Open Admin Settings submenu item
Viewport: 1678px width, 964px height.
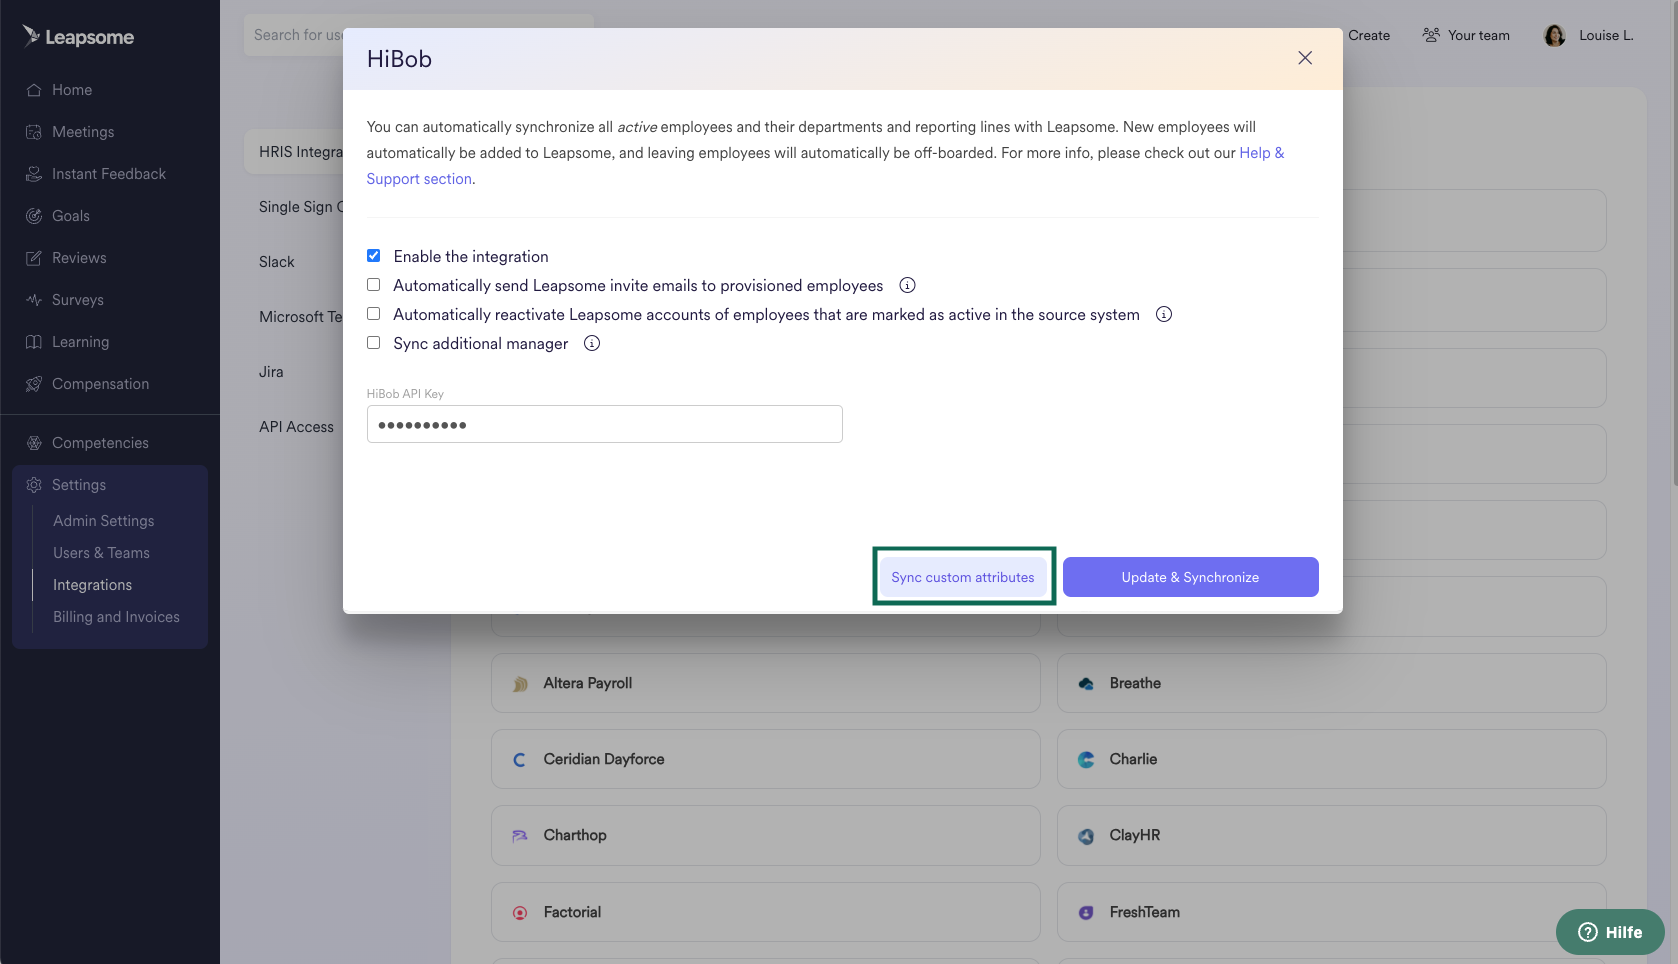point(104,521)
